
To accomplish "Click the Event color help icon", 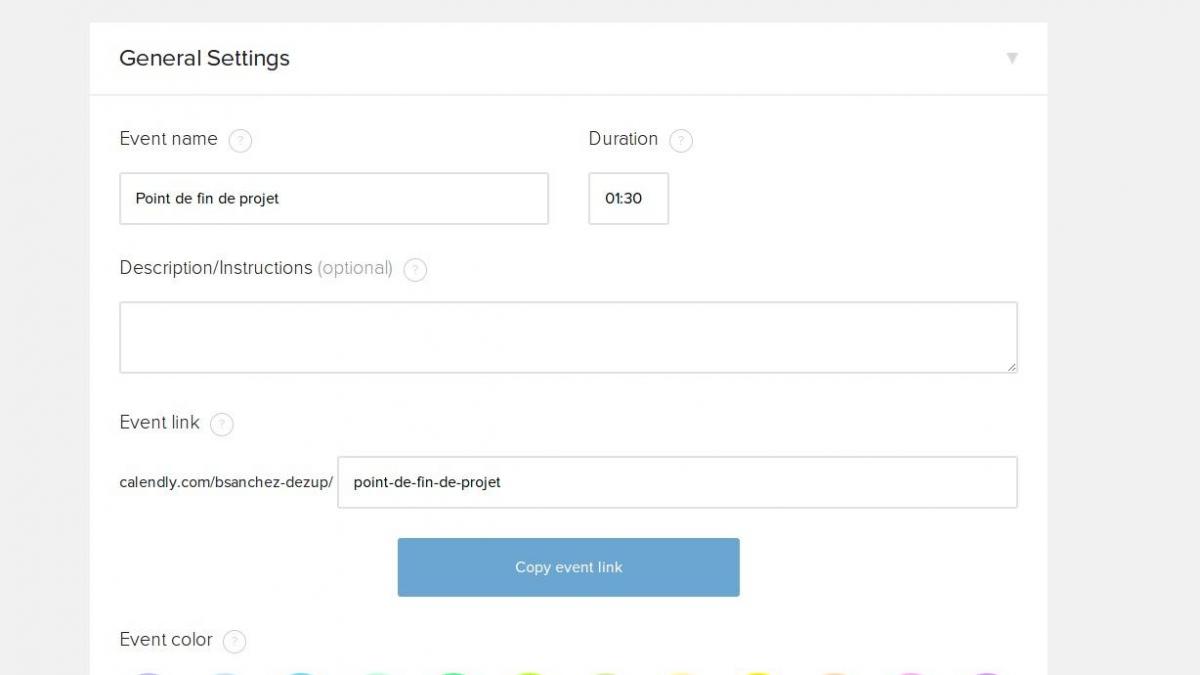I will coord(234,642).
